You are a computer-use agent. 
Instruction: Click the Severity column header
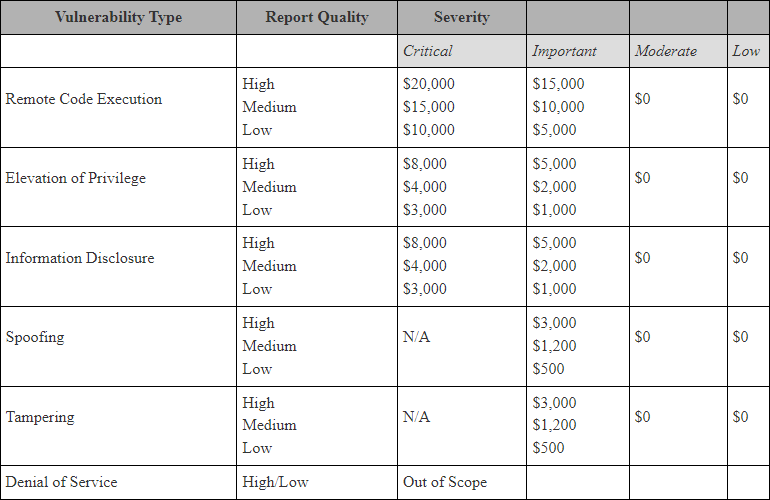[461, 17]
